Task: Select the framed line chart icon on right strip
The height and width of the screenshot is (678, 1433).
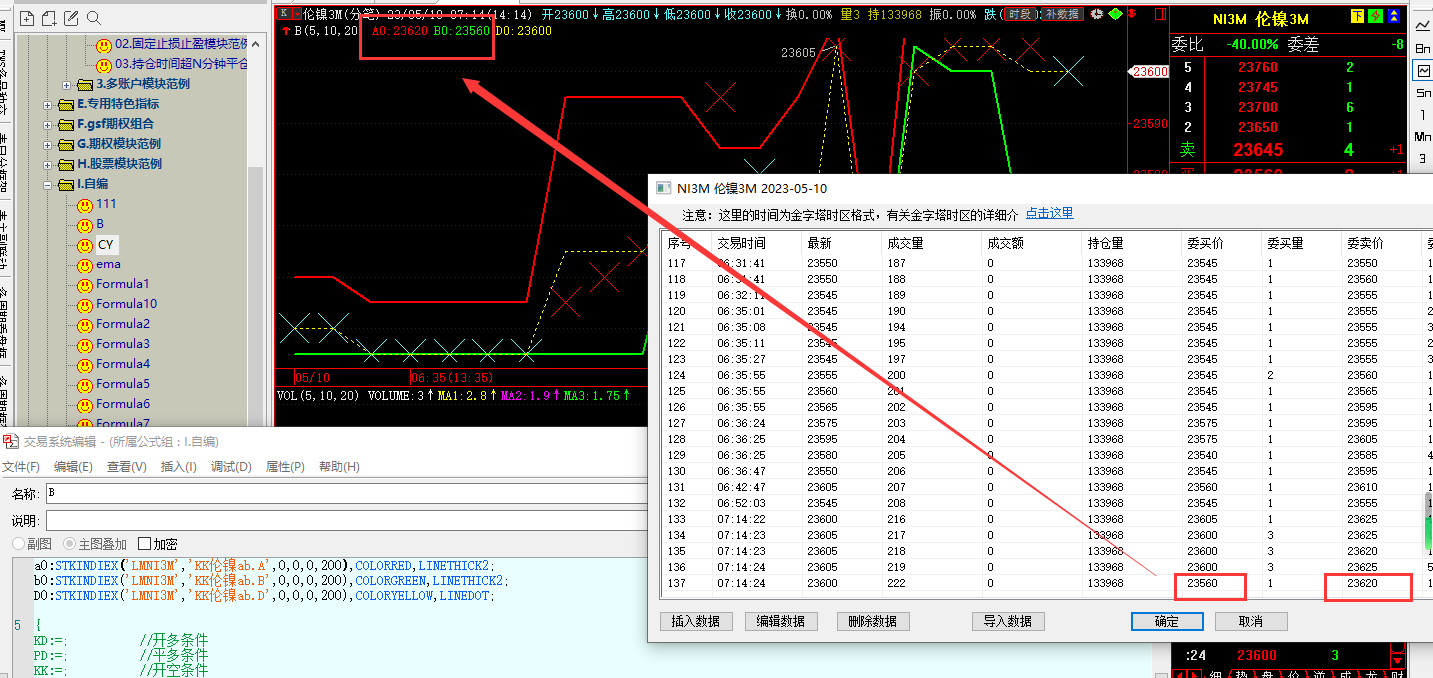Action: (1422, 70)
